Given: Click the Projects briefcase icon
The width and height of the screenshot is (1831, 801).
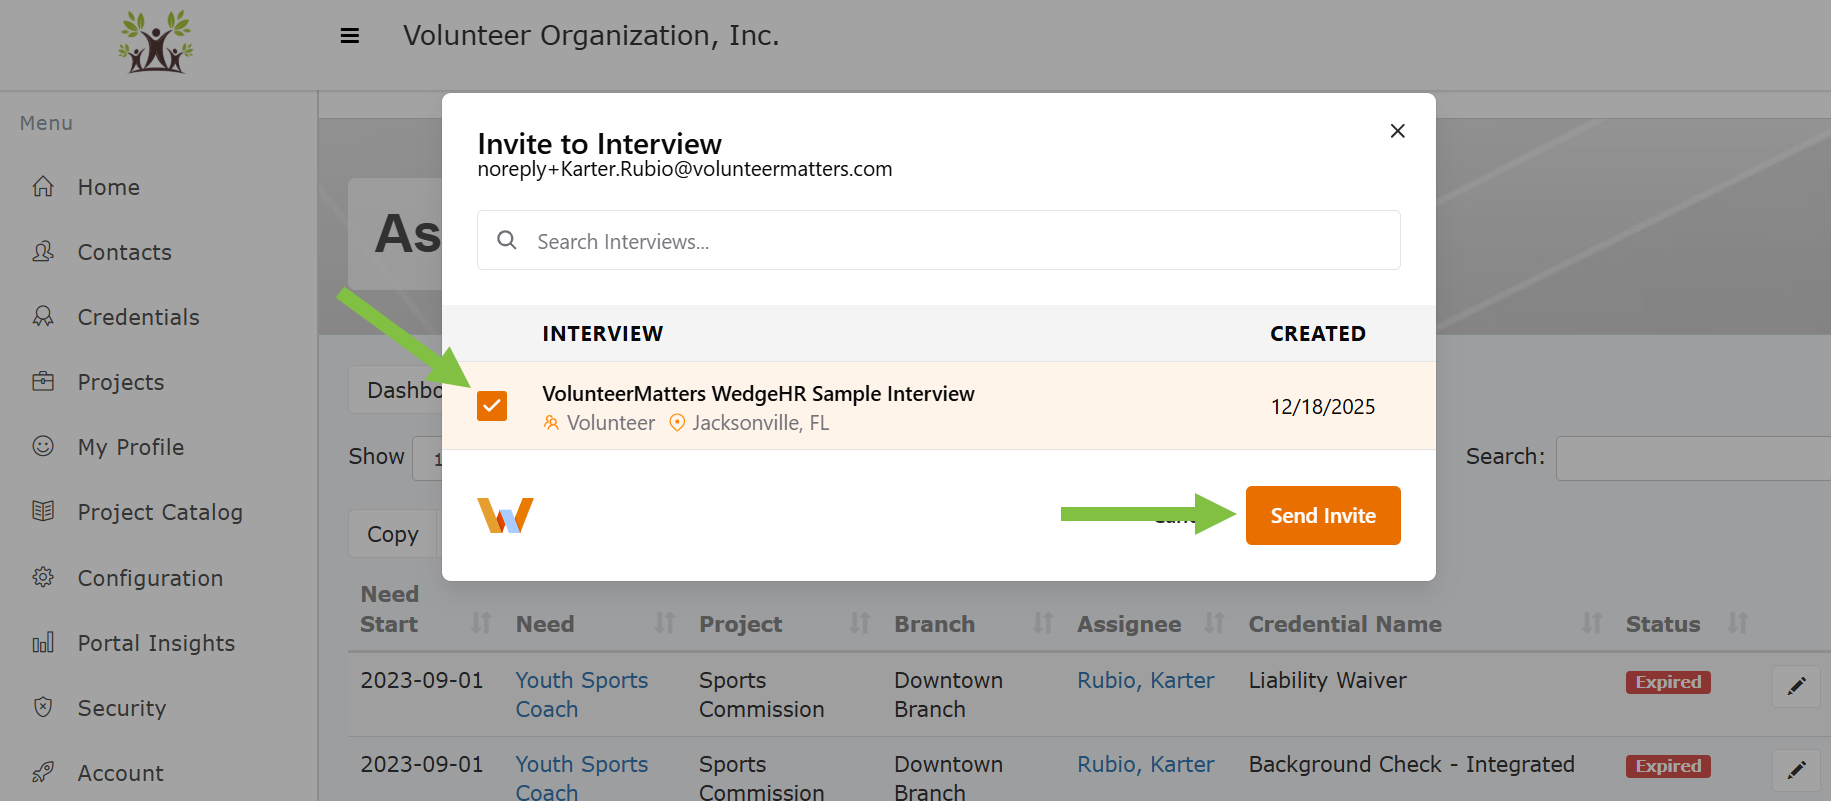Looking at the screenshot, I should tap(43, 382).
